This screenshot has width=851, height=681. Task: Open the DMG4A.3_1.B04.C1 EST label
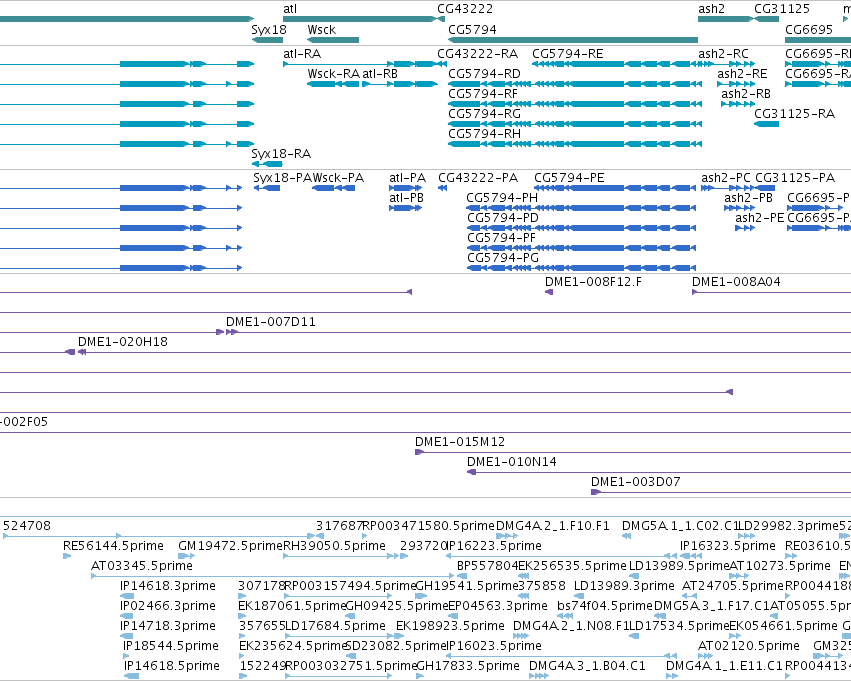(x=588, y=666)
